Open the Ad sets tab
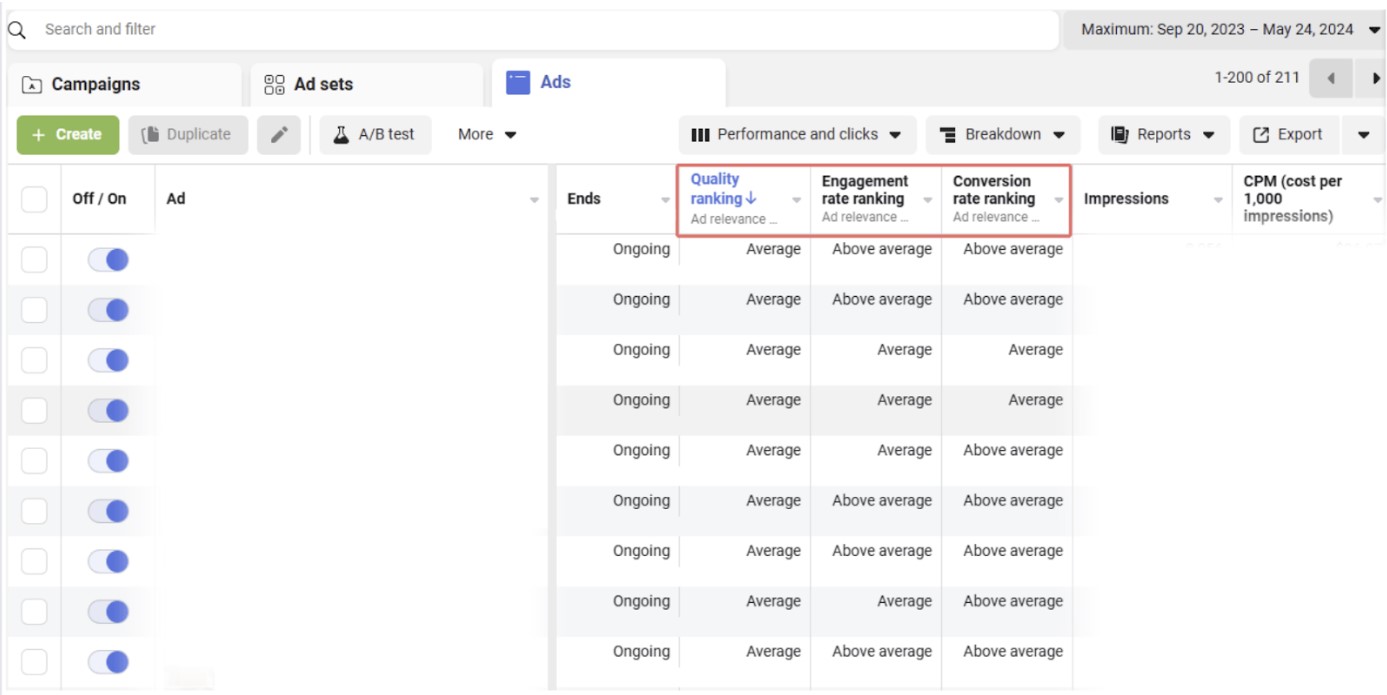This screenshot has width=1387, height=695. [x=322, y=82]
